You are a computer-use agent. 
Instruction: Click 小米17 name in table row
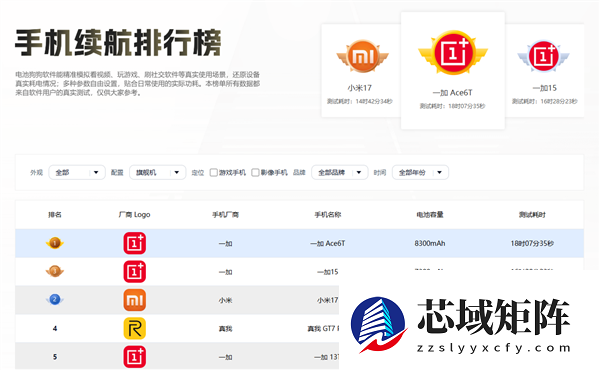click(x=328, y=300)
